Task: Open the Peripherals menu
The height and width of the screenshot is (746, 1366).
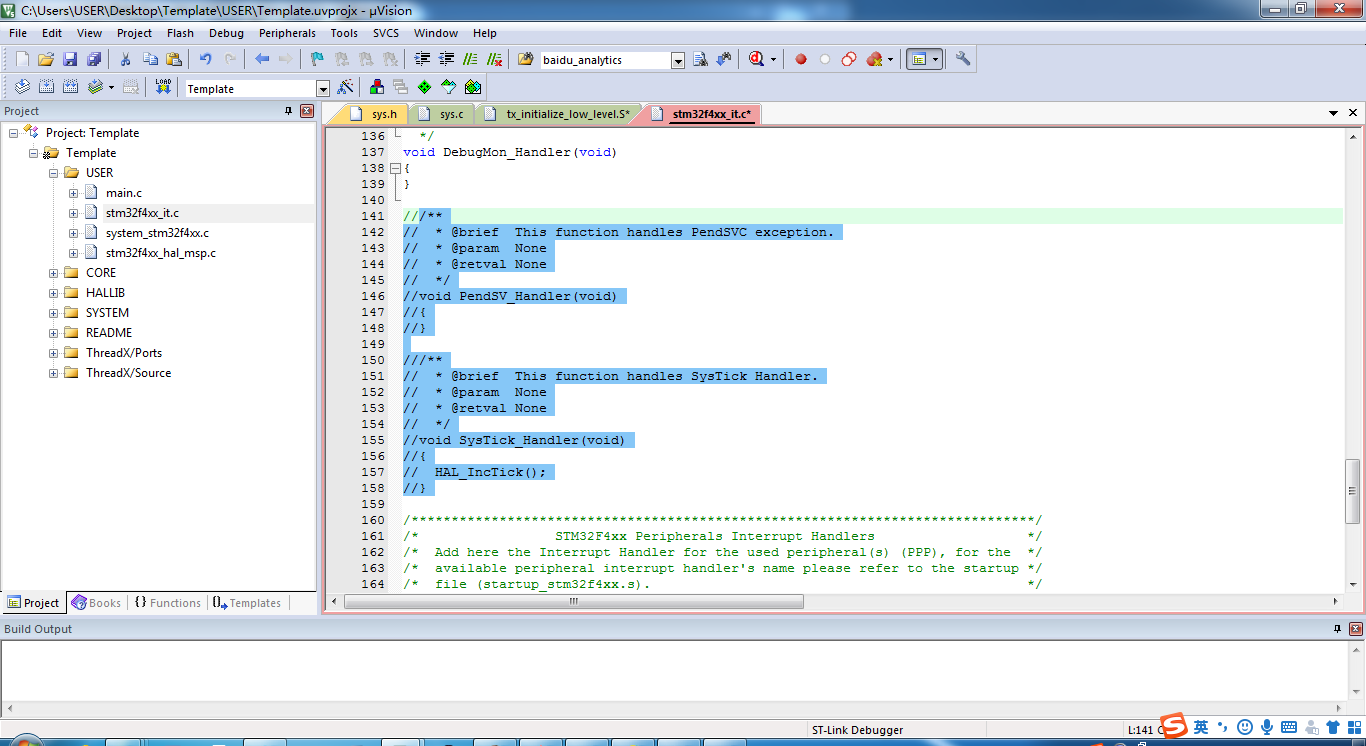Action: point(287,33)
